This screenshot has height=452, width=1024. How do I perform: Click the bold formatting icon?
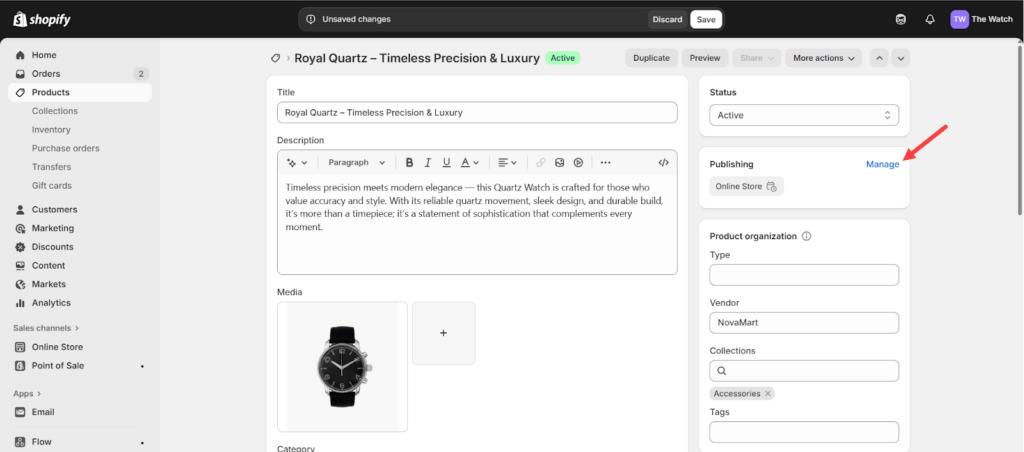409,162
